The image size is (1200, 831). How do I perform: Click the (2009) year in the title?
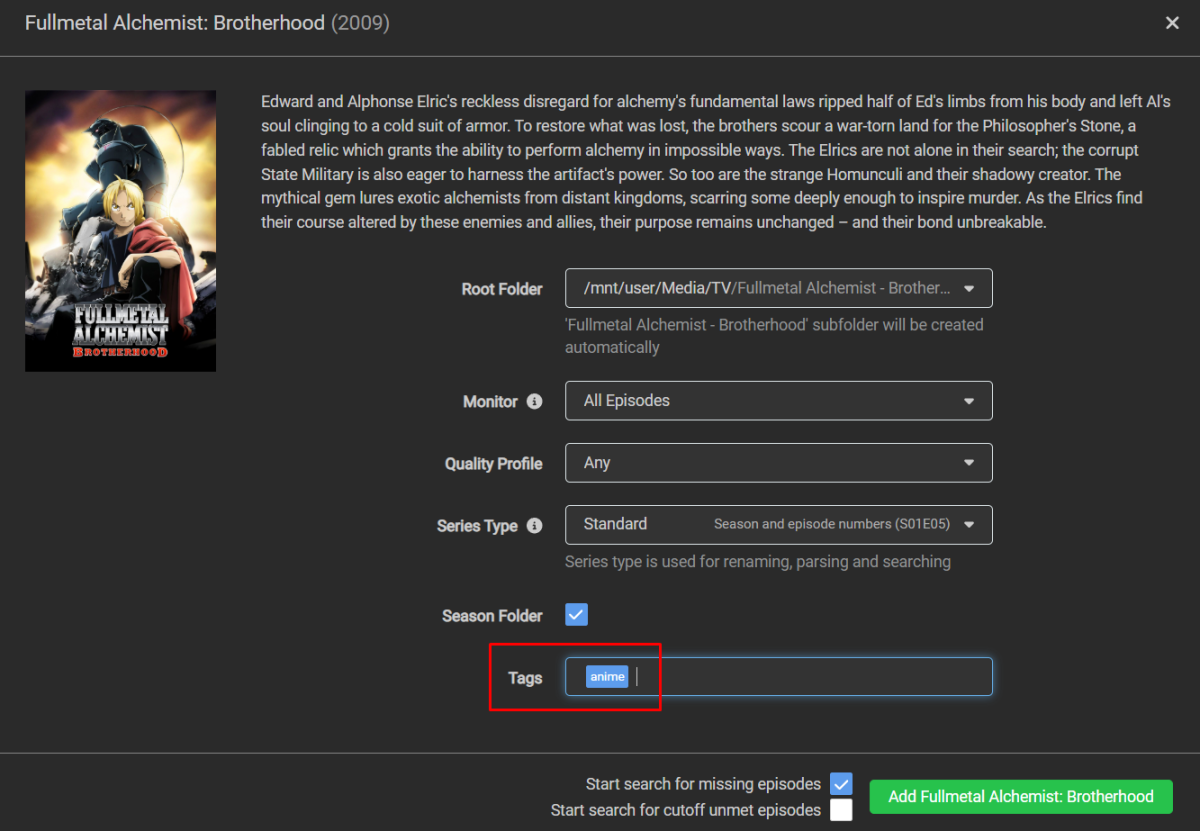[x=360, y=23]
